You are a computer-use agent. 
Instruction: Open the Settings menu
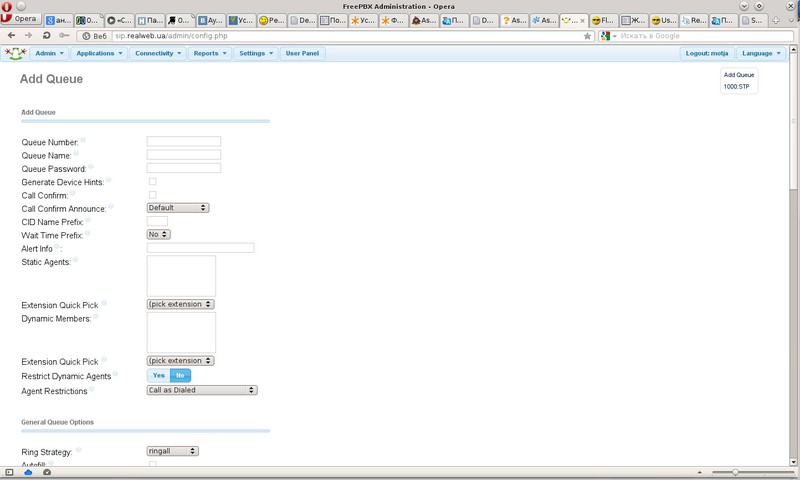click(x=256, y=54)
